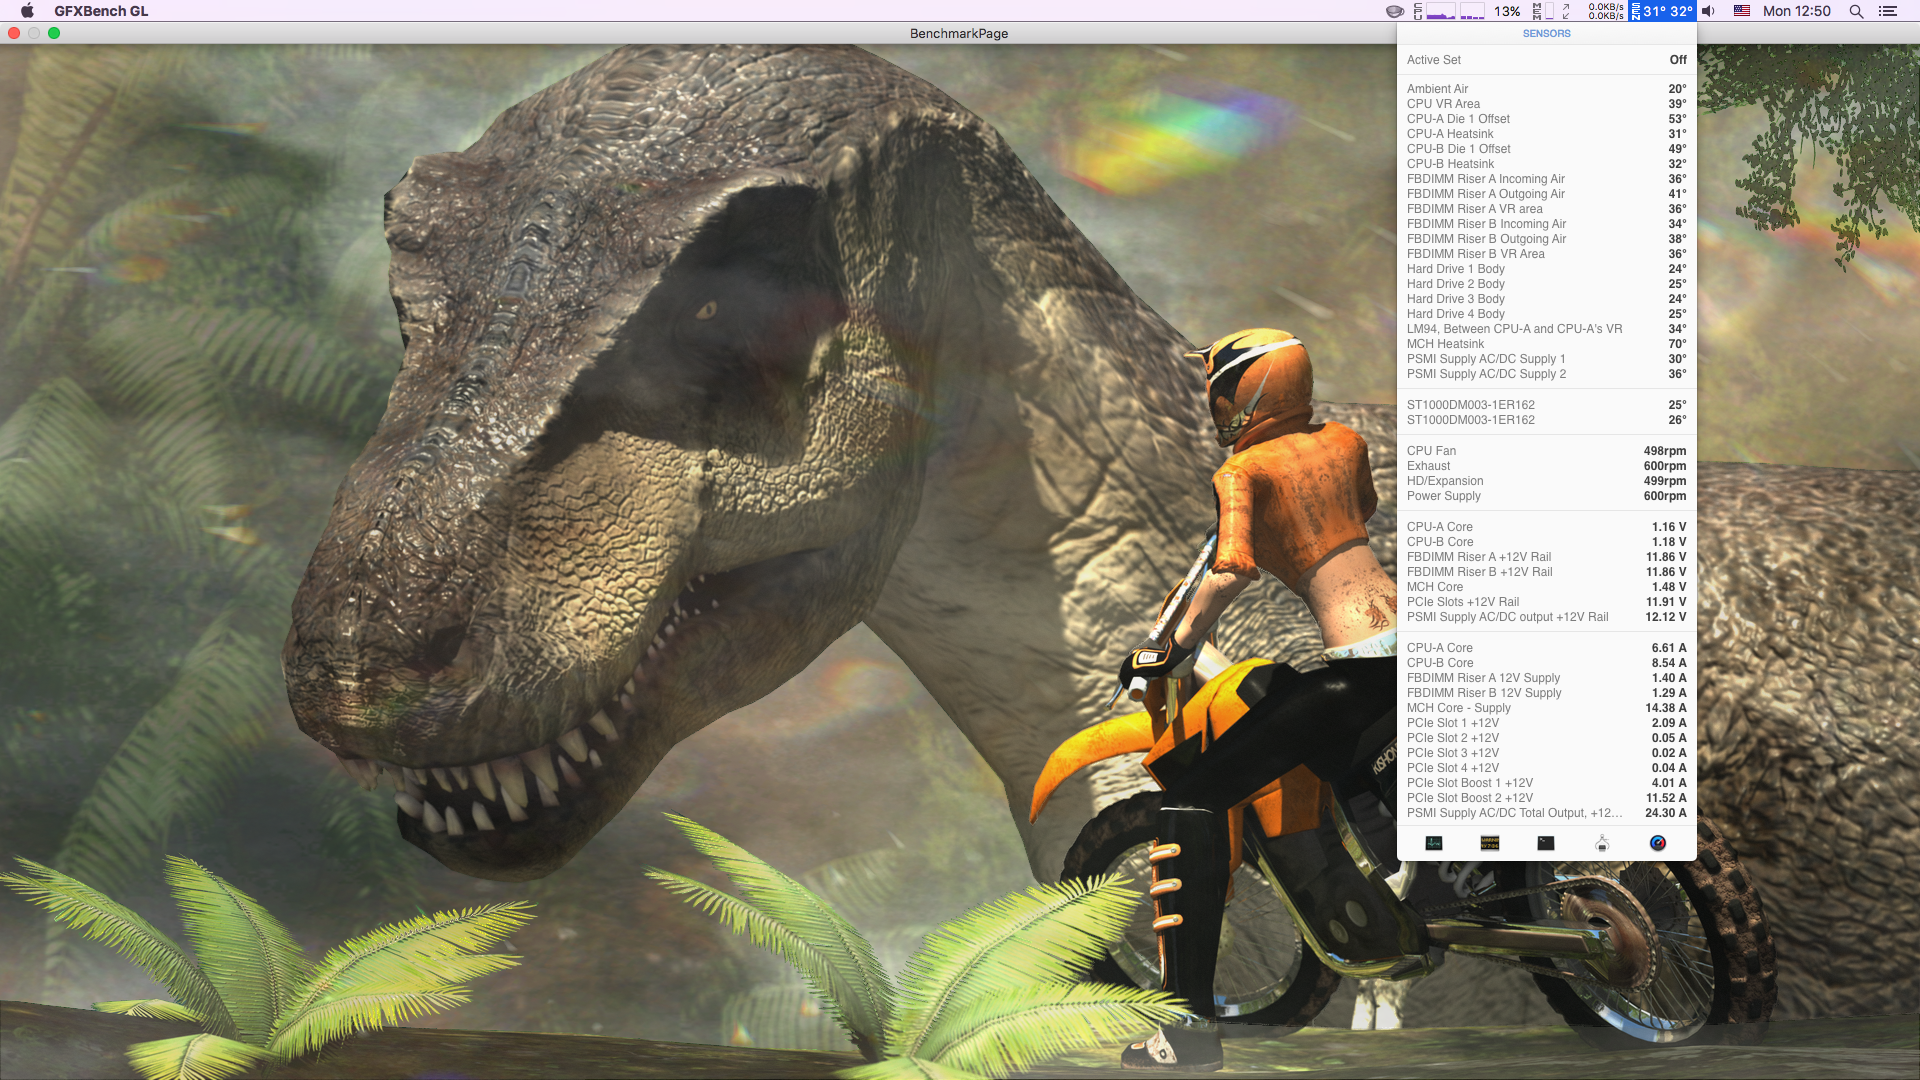This screenshot has height=1080, width=1920.
Task: Open System Information icon in sensors panel
Action: click(x=1602, y=843)
